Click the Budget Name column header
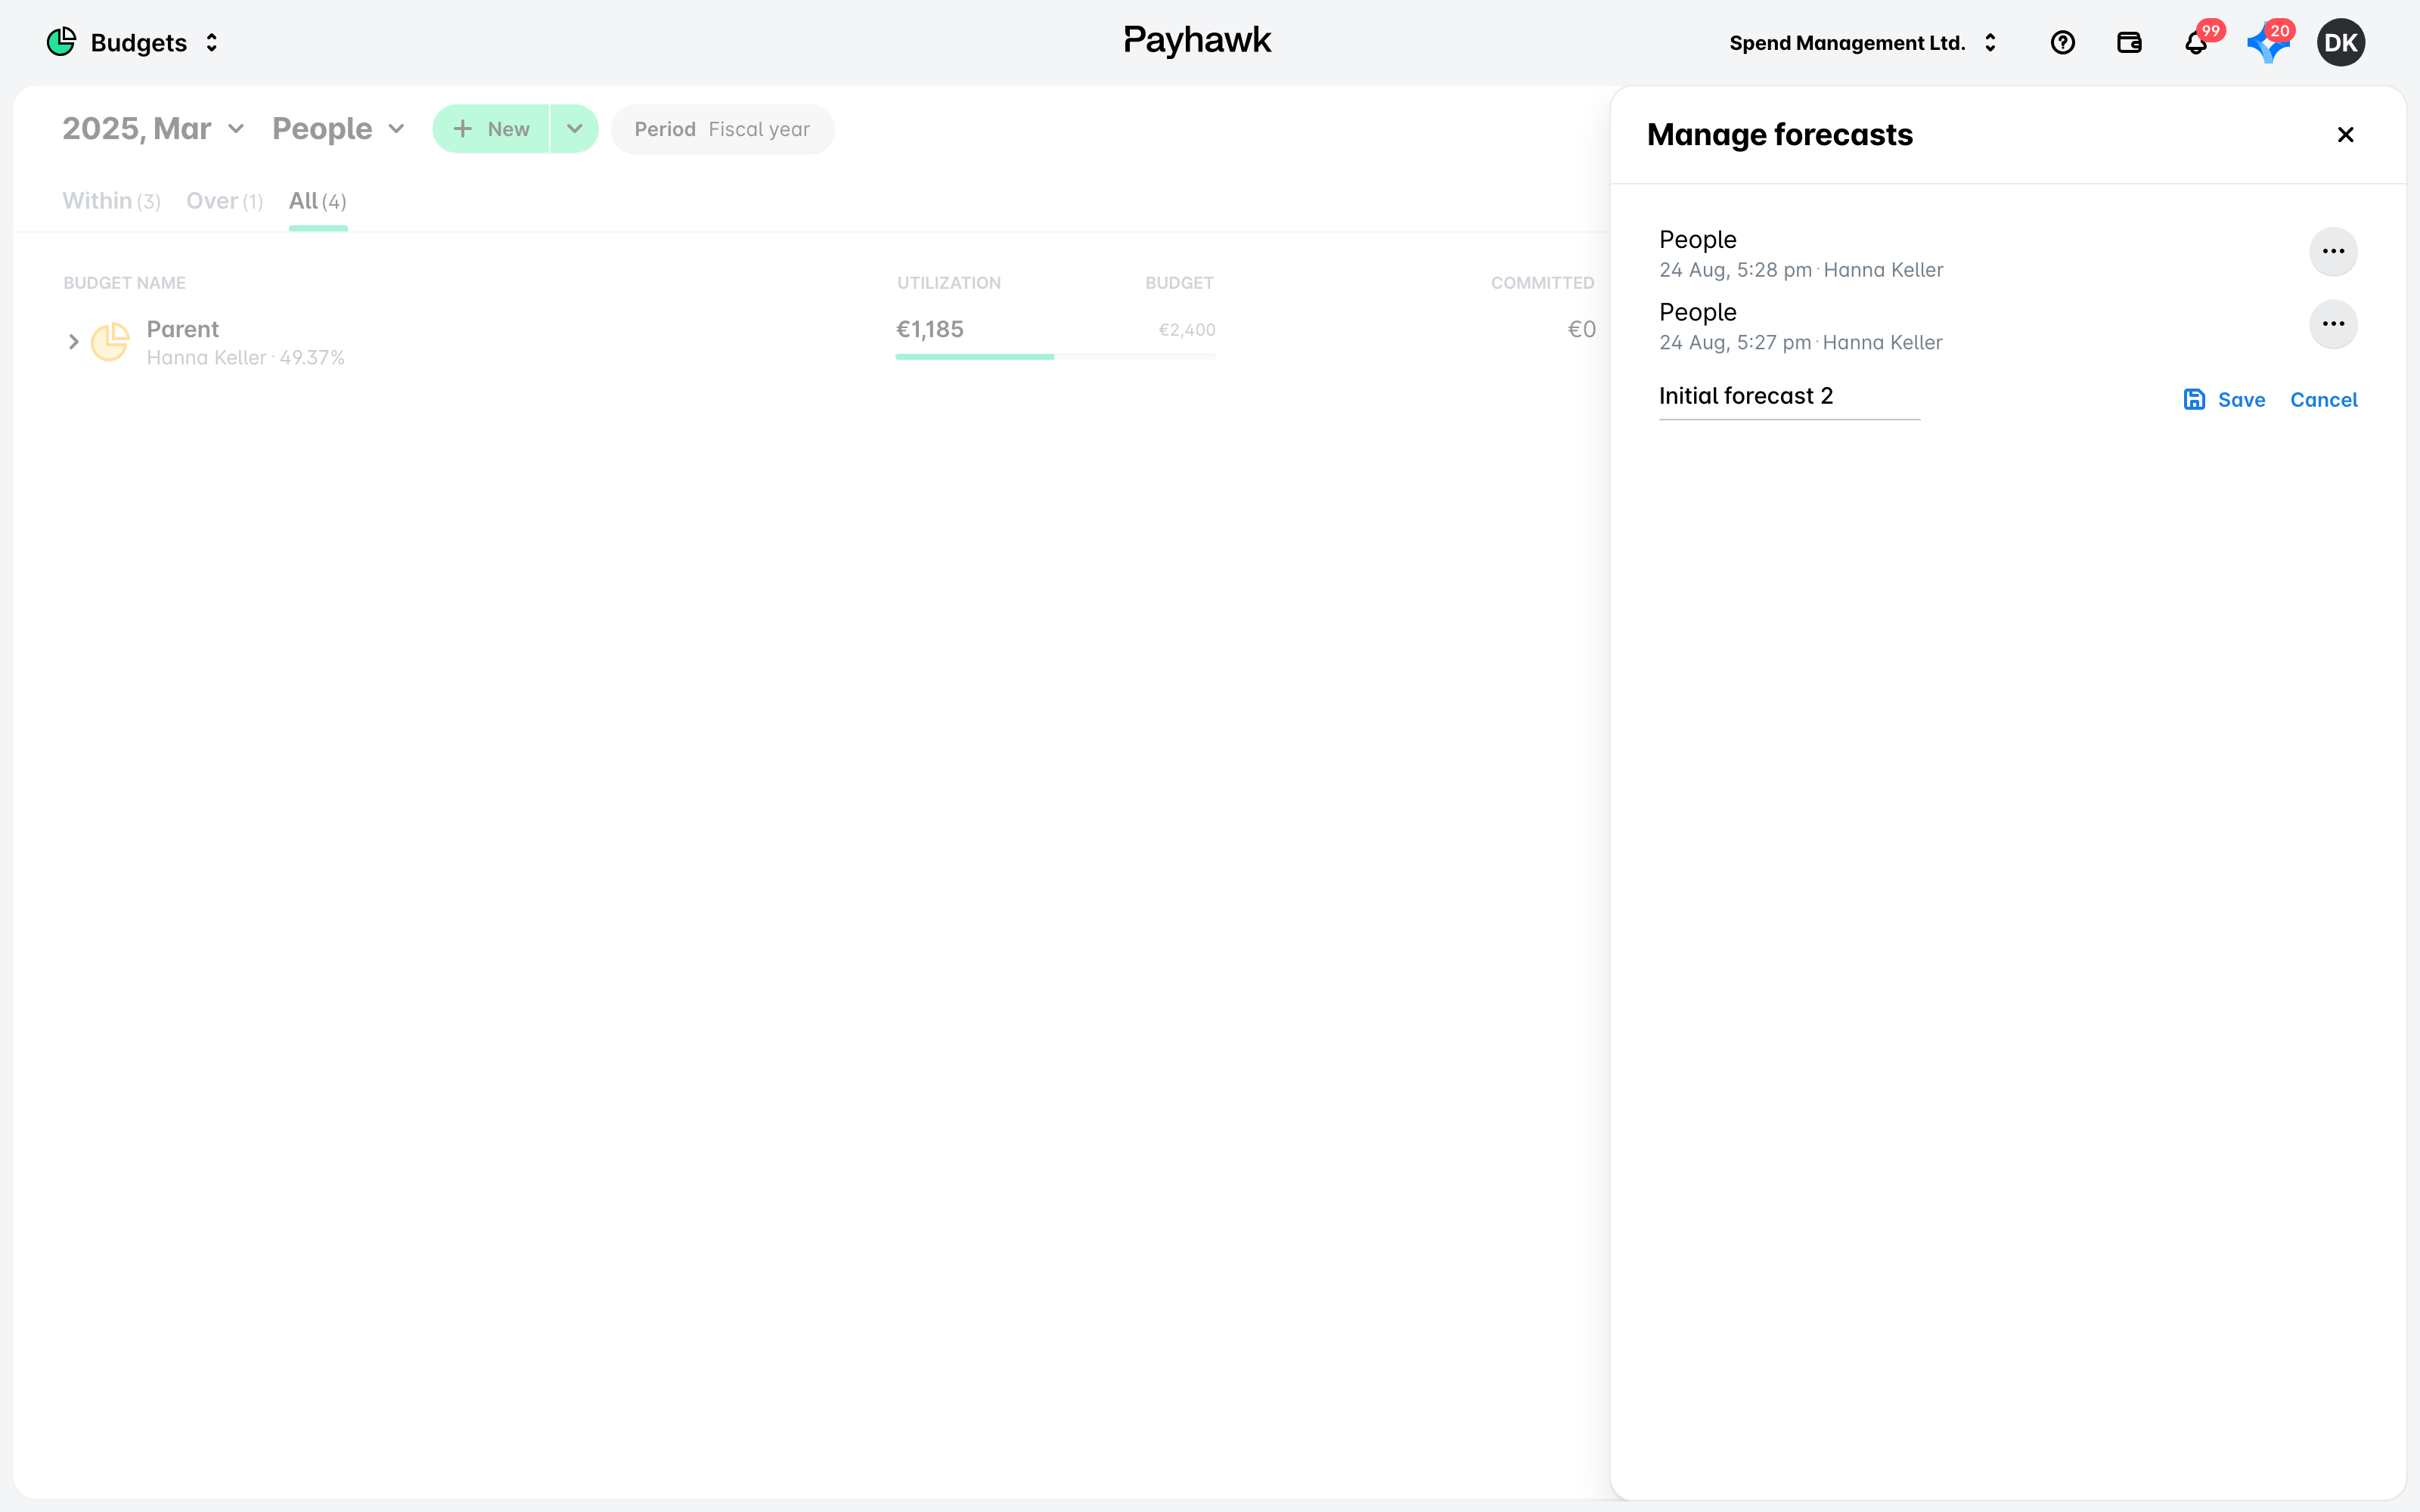The width and height of the screenshot is (2420, 1512). pyautogui.click(x=124, y=283)
